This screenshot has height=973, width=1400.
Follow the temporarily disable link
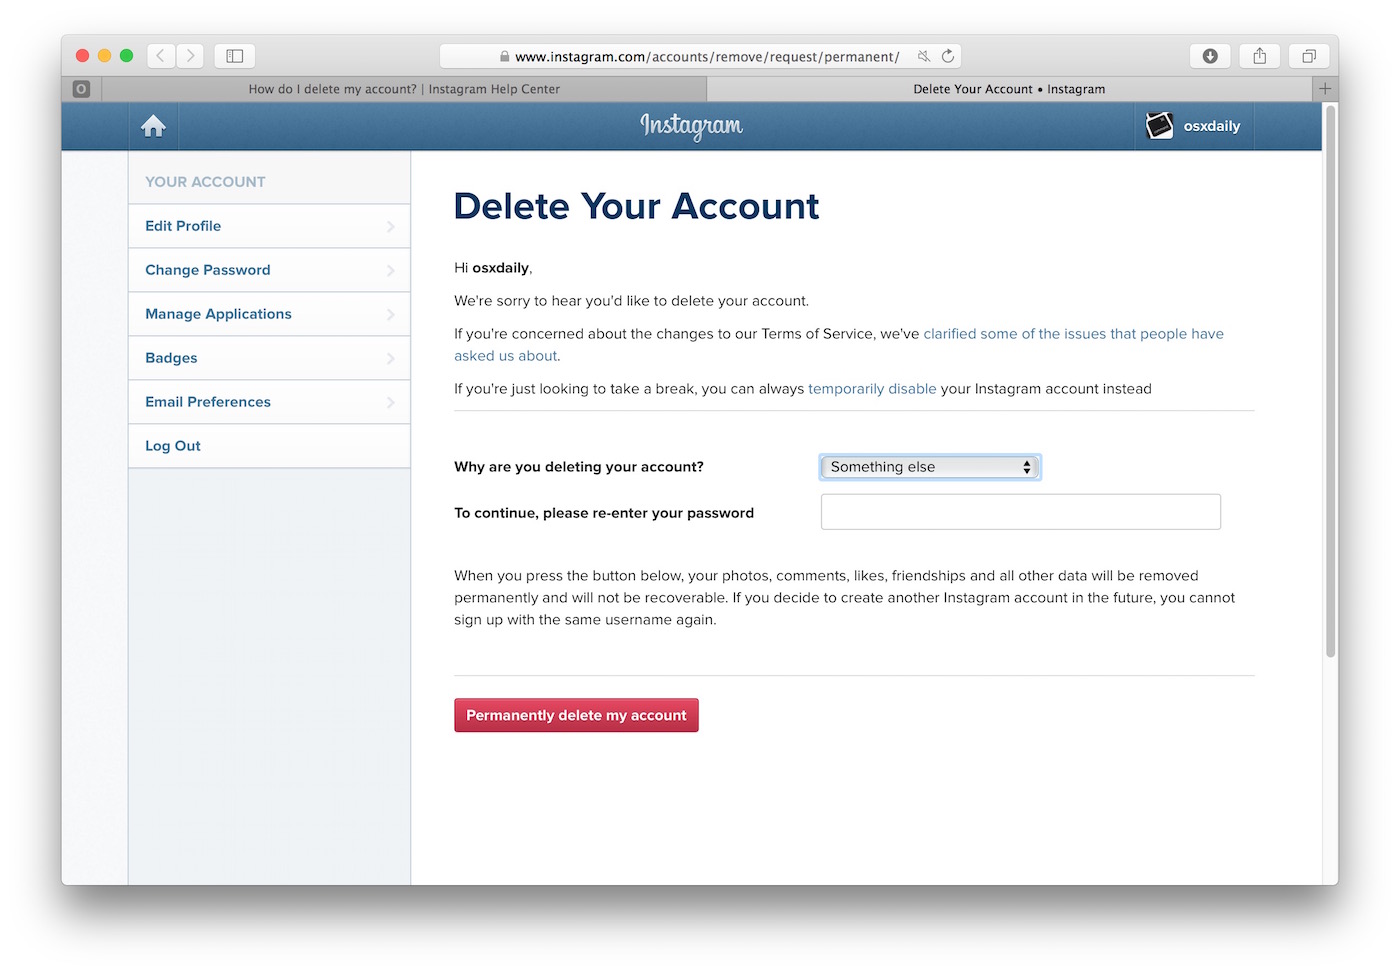point(872,389)
